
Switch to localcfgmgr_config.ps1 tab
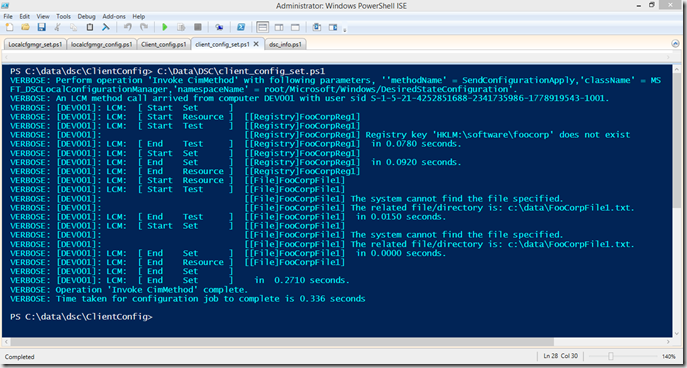[x=102, y=44]
